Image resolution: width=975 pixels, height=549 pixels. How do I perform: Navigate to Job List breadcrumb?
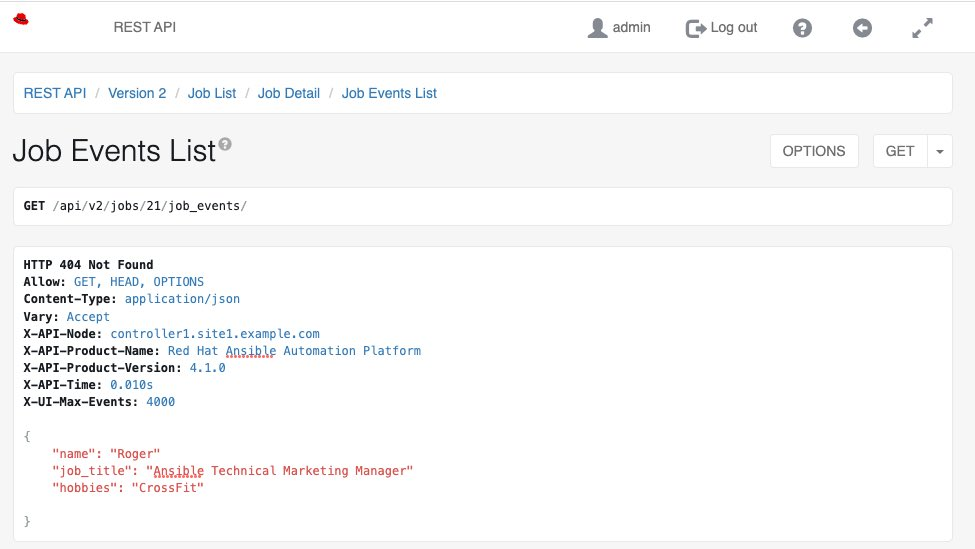212,93
